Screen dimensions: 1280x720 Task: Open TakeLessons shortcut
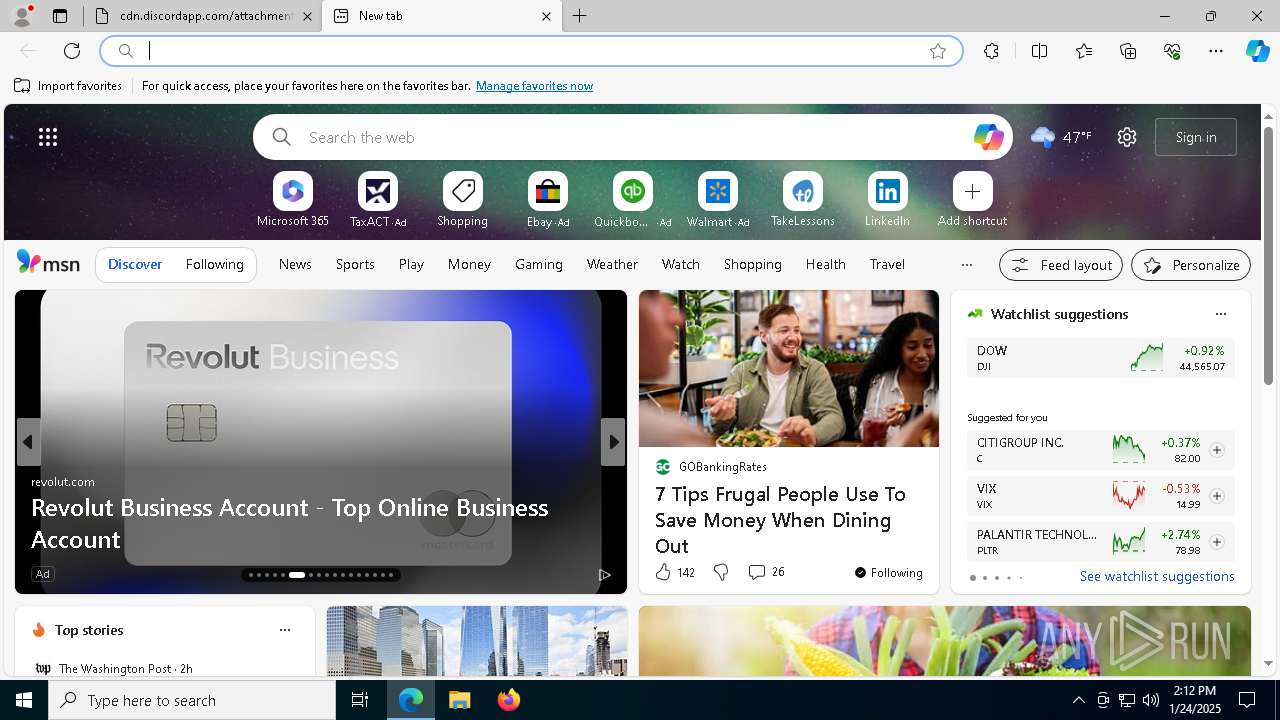click(802, 200)
